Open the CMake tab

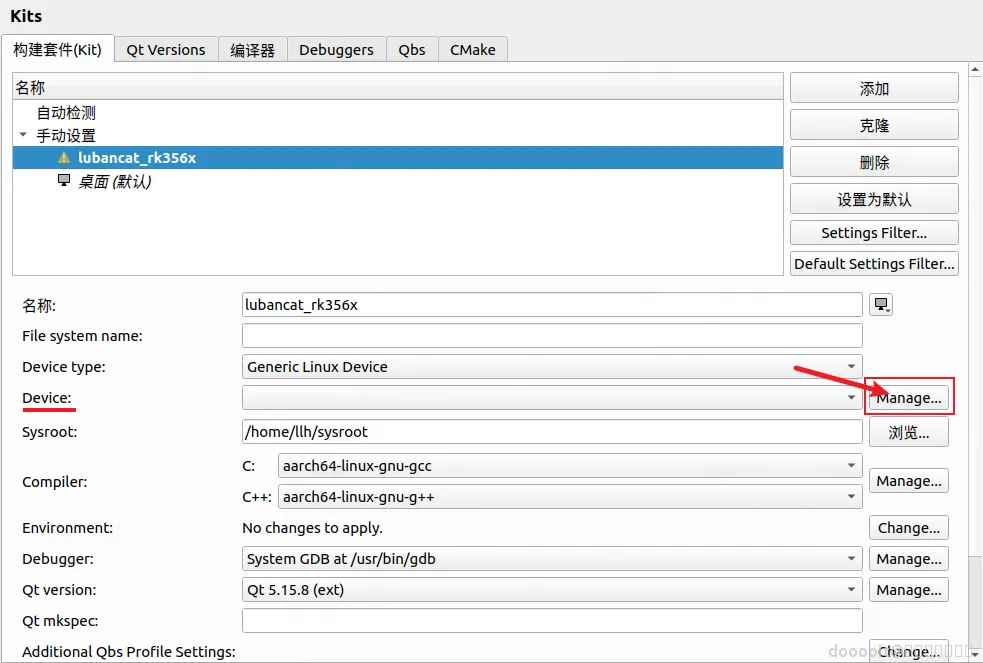(x=473, y=50)
